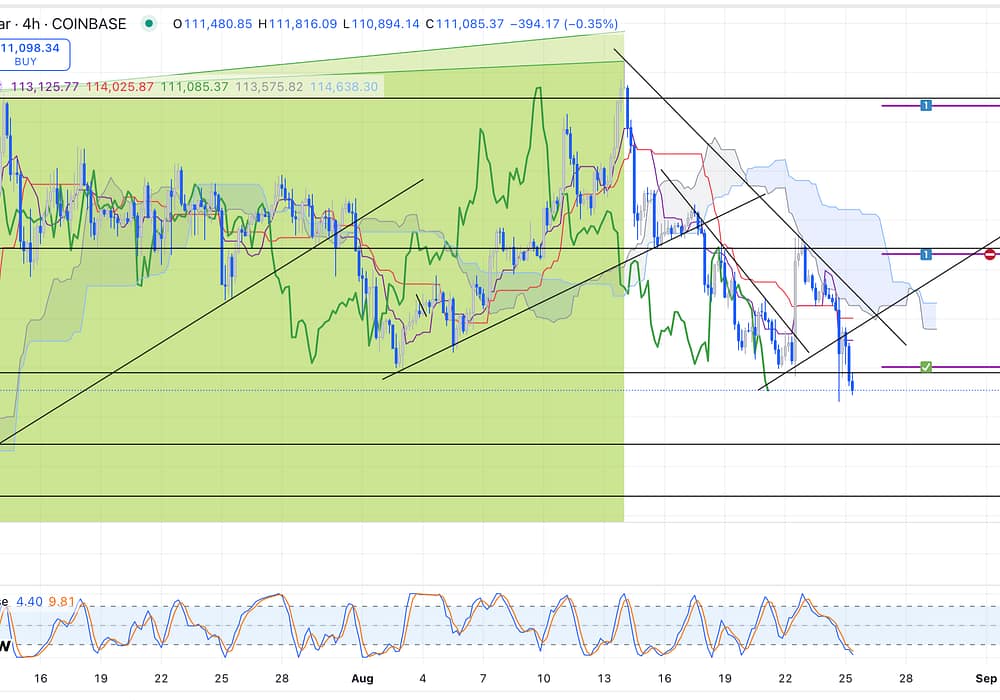The height and width of the screenshot is (700, 1000).
Task: Click the purple indicator value 113,125.77
Action: tap(42, 87)
